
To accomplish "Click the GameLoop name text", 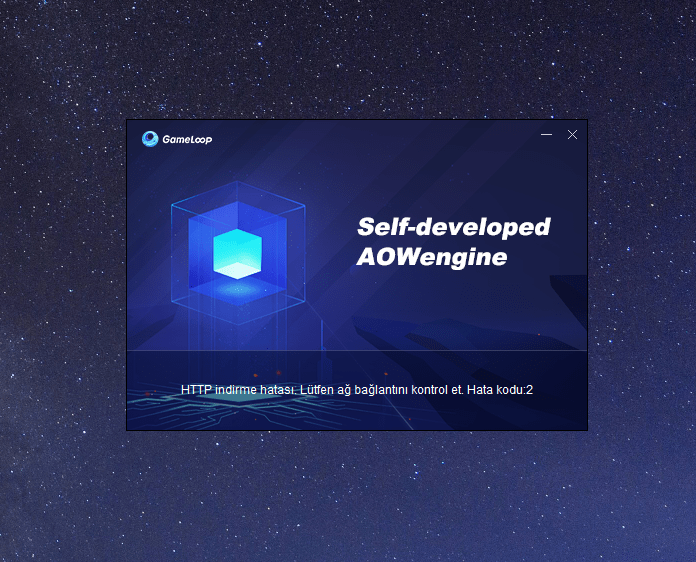I will 187,139.
